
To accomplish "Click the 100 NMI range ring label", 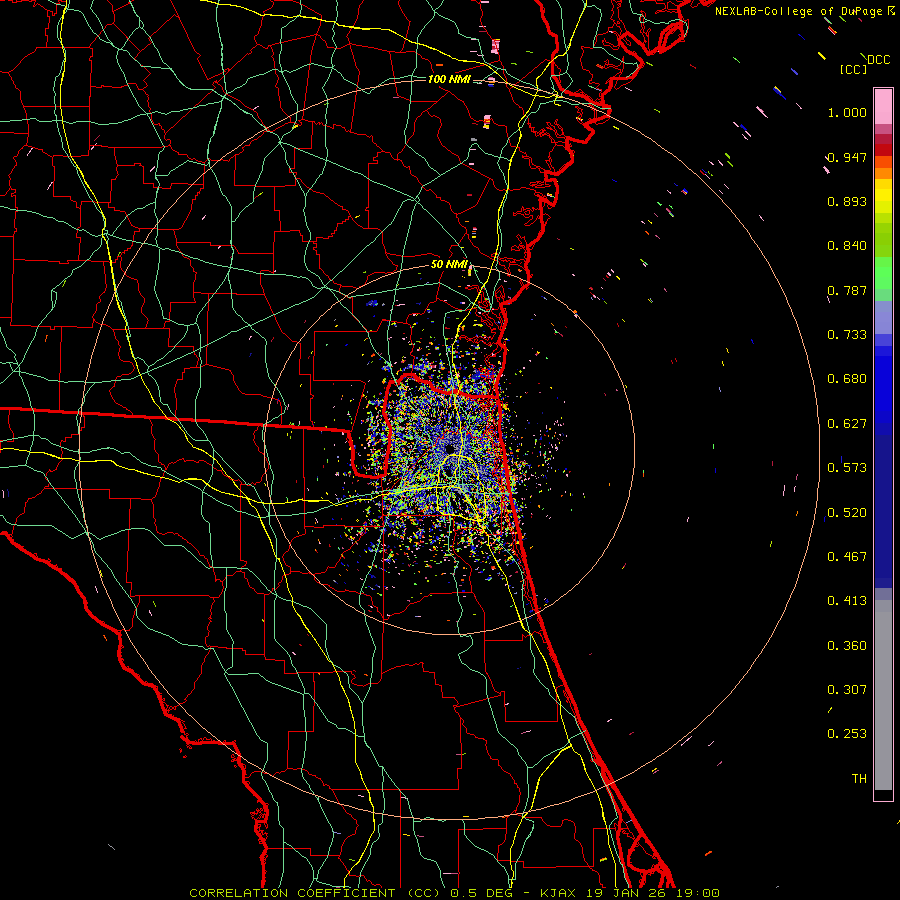I will [x=449, y=79].
